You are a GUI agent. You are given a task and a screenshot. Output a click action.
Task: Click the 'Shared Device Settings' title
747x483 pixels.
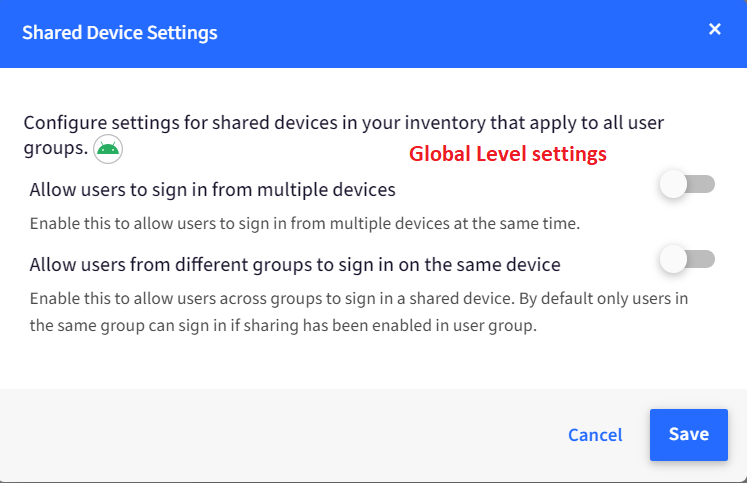click(120, 32)
